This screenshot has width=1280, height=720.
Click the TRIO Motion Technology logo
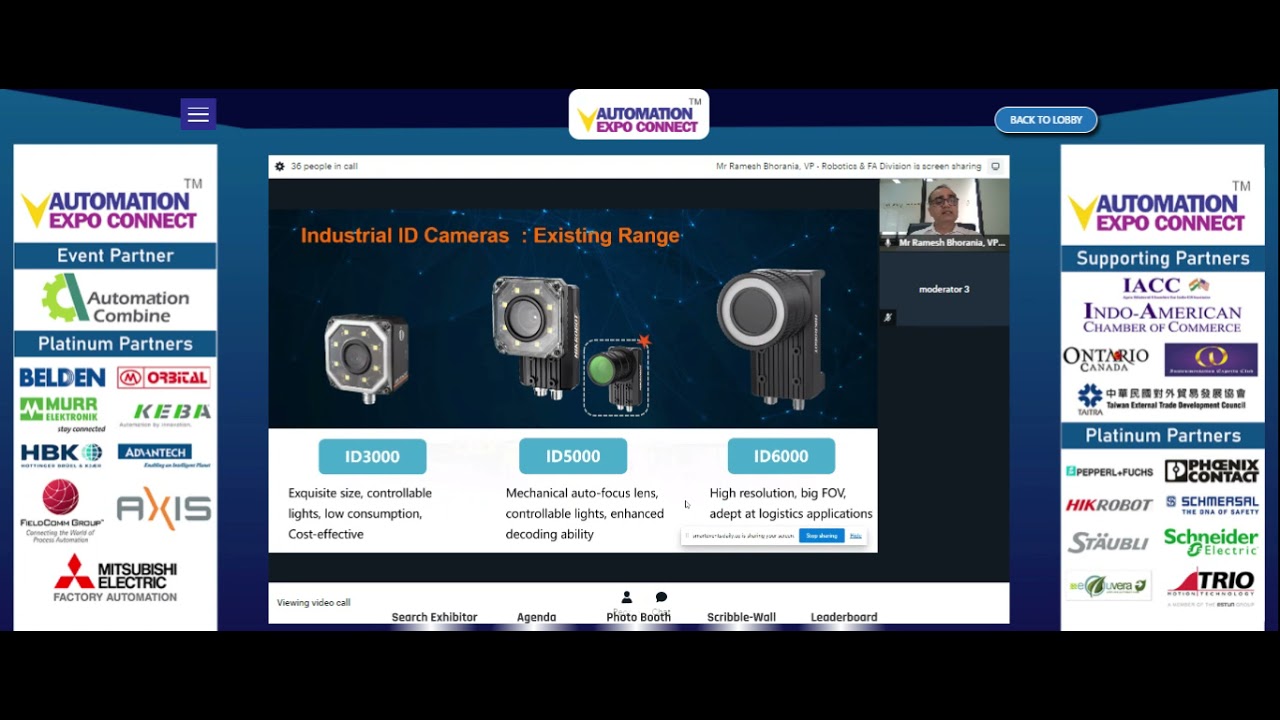[x=1212, y=587]
